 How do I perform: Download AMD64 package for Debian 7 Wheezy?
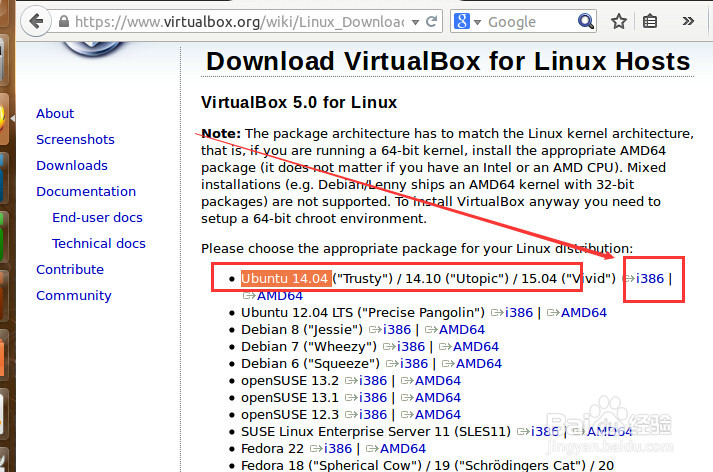pos(476,346)
